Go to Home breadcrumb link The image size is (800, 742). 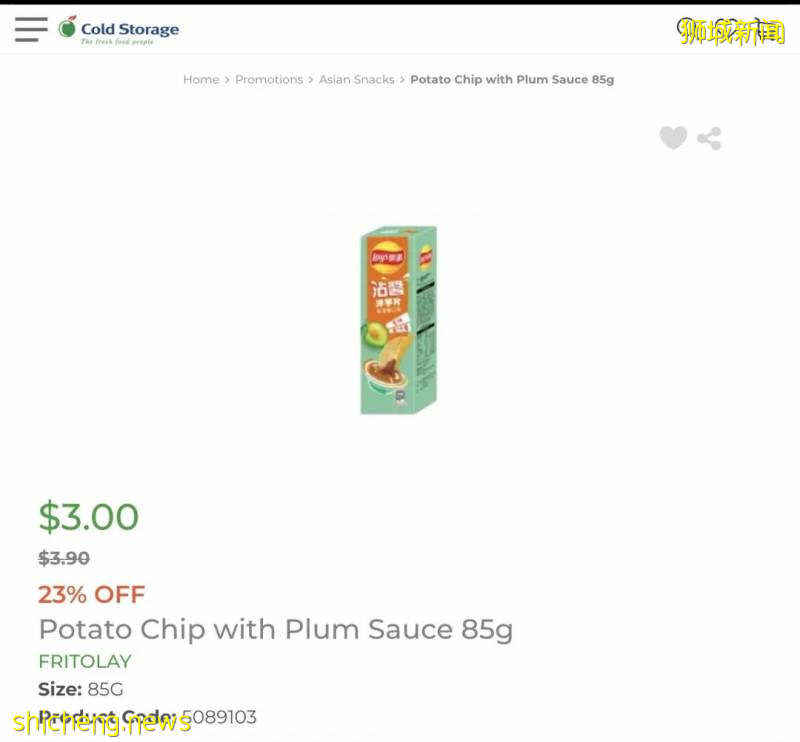click(201, 80)
